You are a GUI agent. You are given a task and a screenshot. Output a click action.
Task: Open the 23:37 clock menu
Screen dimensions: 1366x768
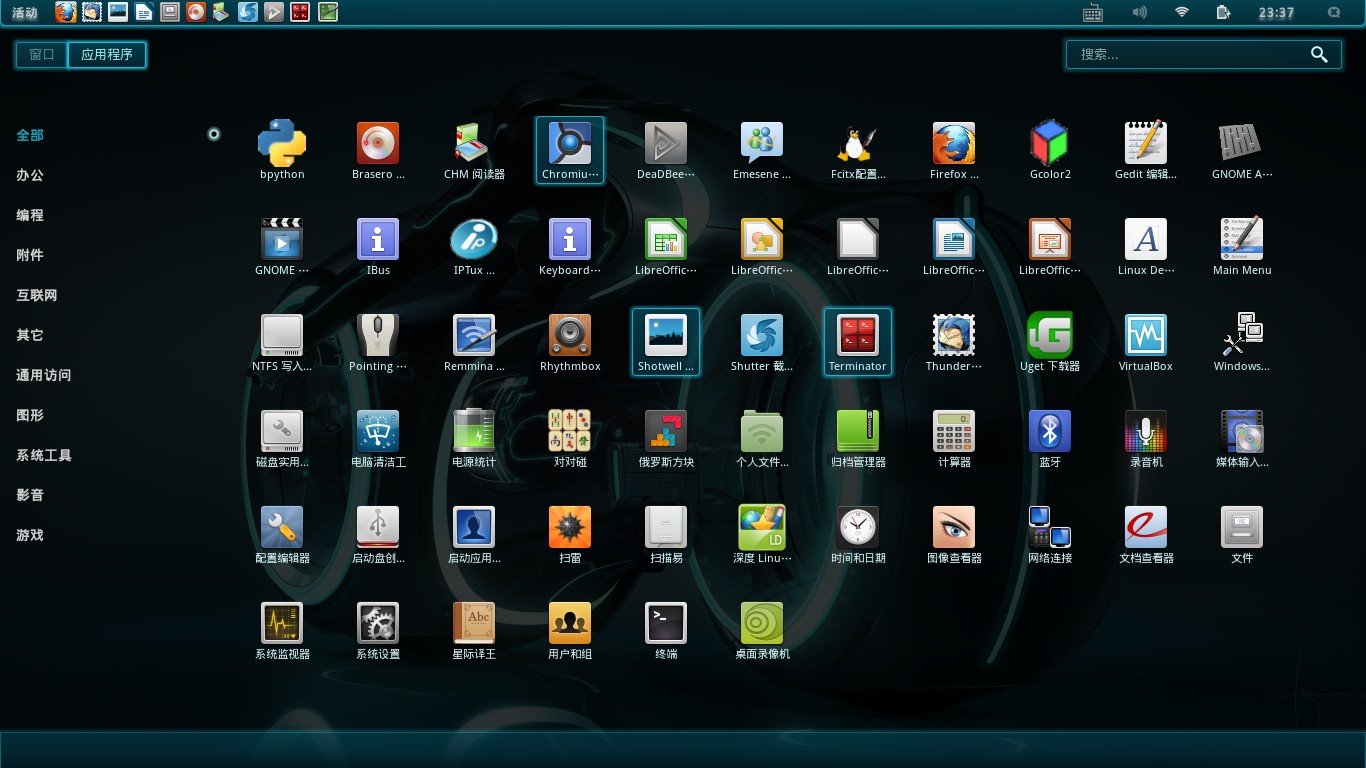(x=1276, y=13)
